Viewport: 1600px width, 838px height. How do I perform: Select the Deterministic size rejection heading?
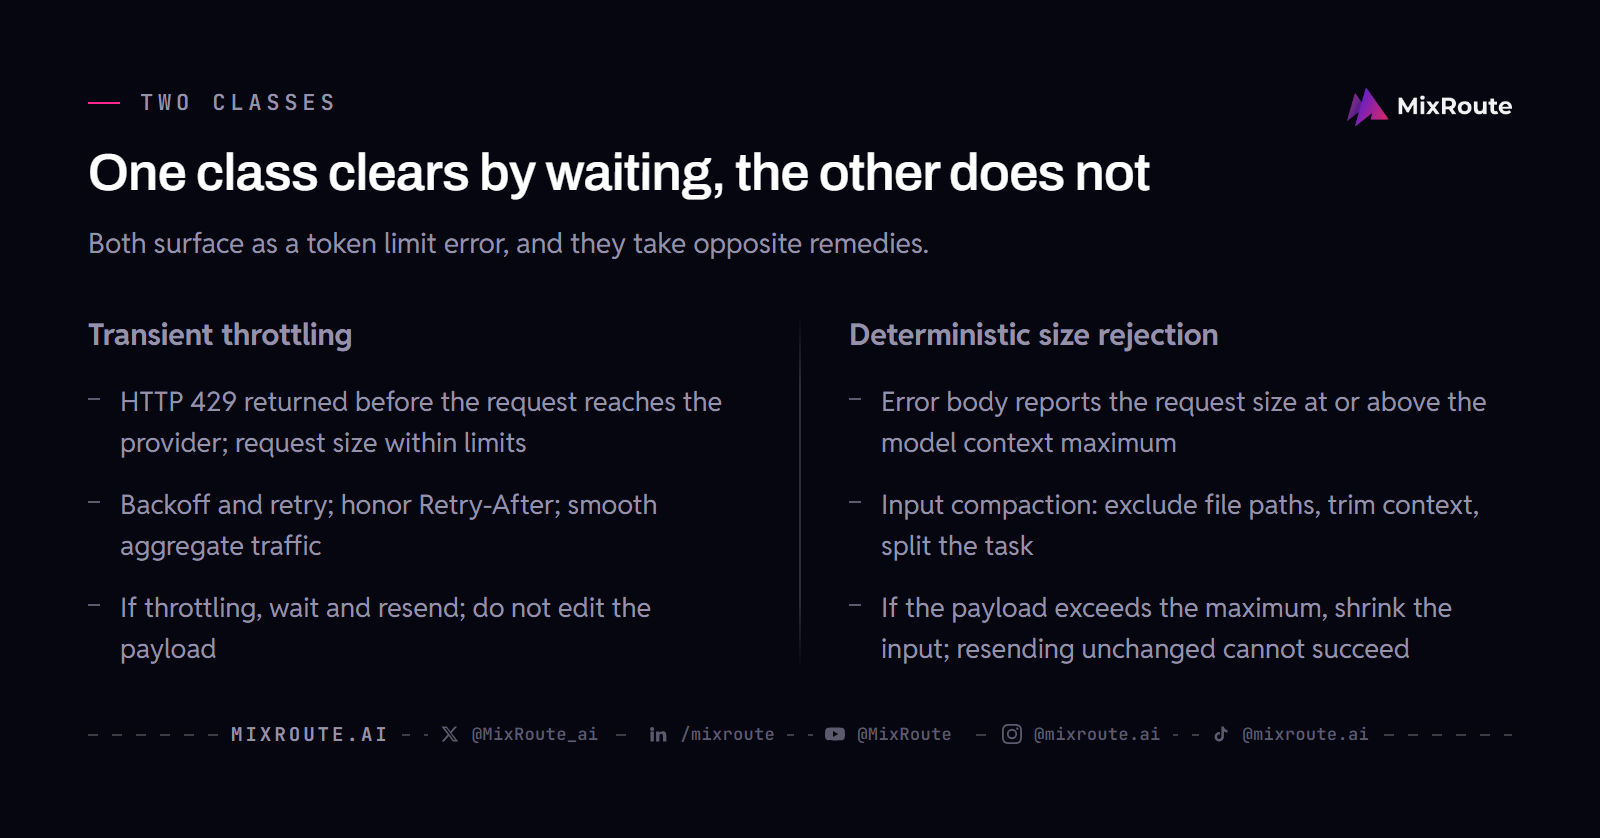click(x=1034, y=335)
